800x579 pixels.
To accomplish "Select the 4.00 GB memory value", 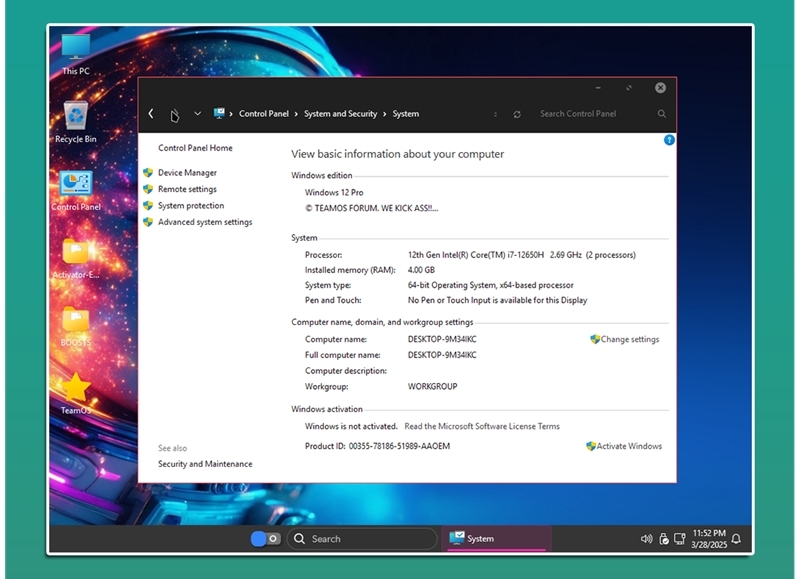I will 421,270.
